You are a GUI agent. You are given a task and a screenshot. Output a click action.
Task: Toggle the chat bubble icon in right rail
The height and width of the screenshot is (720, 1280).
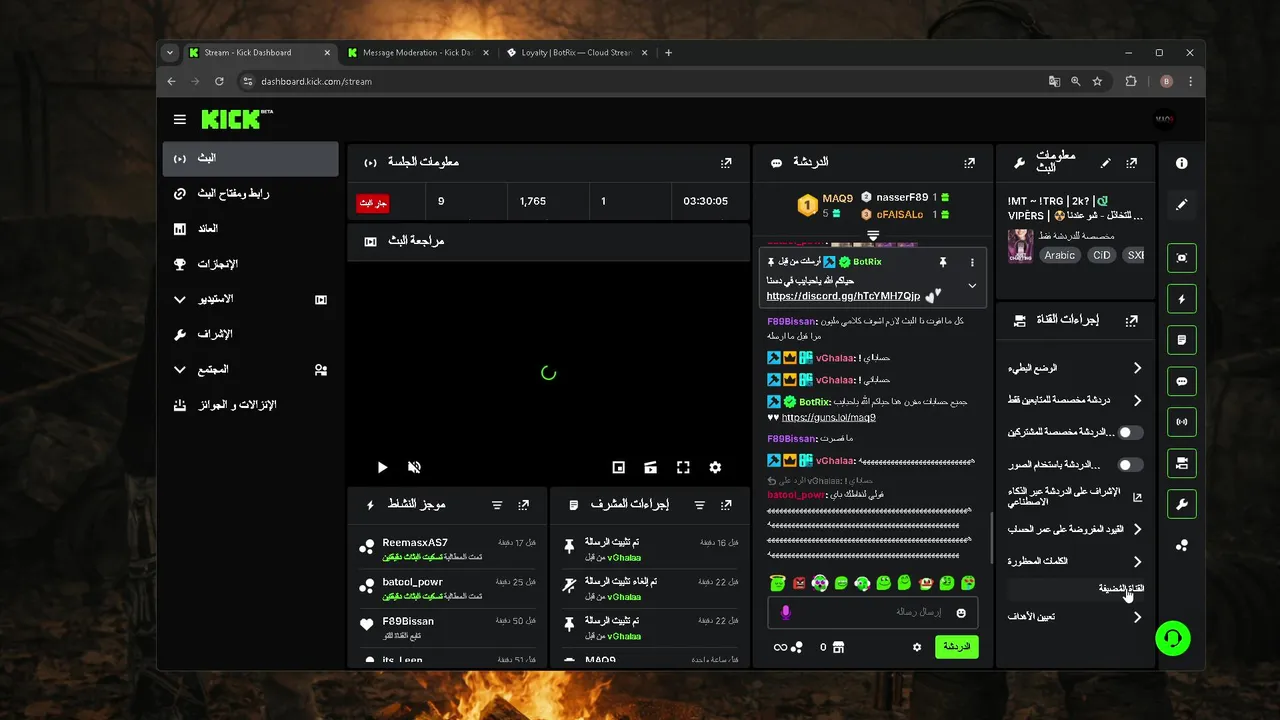click(1182, 381)
